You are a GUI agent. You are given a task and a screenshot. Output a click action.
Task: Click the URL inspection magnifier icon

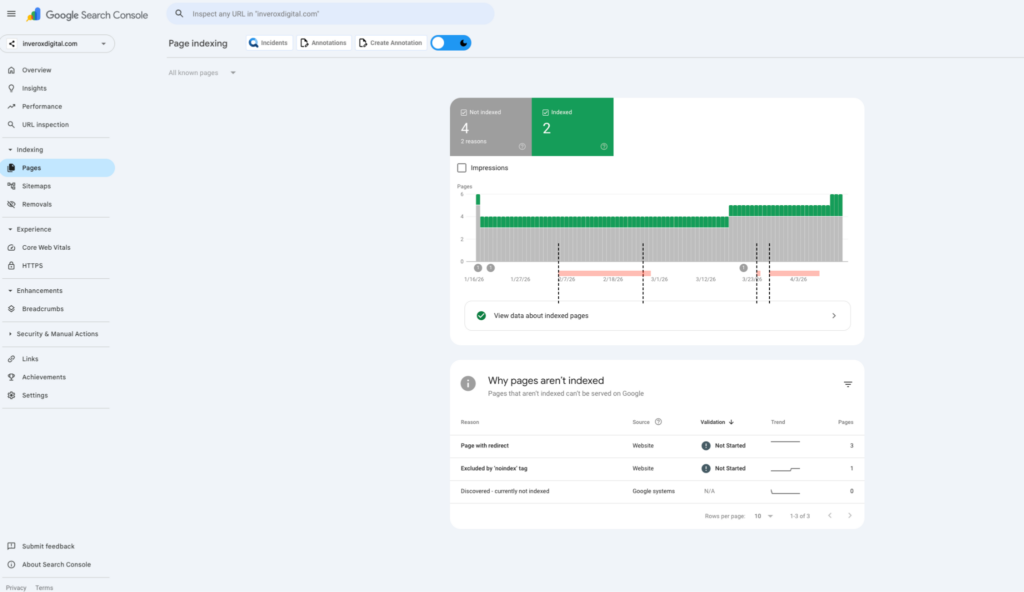click(11, 125)
